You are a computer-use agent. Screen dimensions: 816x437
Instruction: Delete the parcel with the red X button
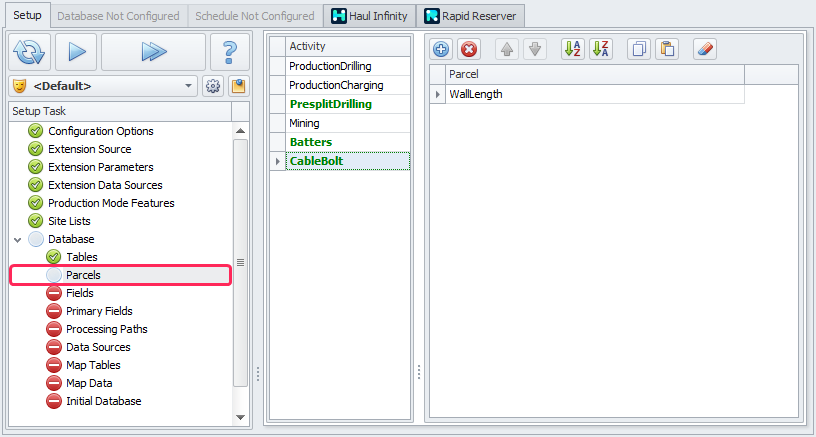coord(469,50)
